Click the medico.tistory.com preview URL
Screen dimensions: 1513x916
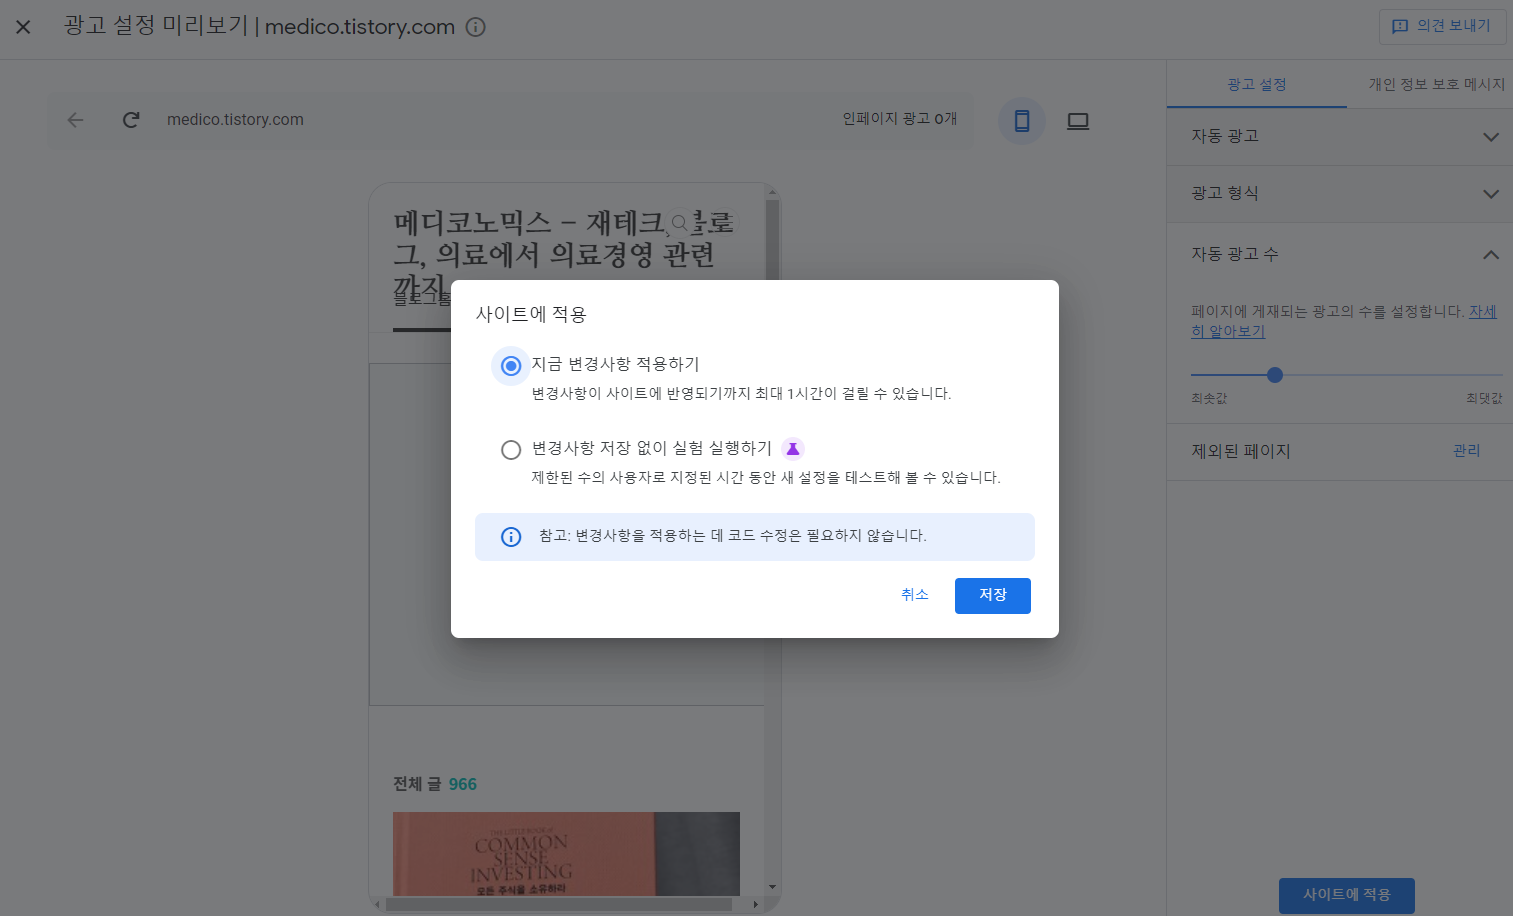[235, 120]
